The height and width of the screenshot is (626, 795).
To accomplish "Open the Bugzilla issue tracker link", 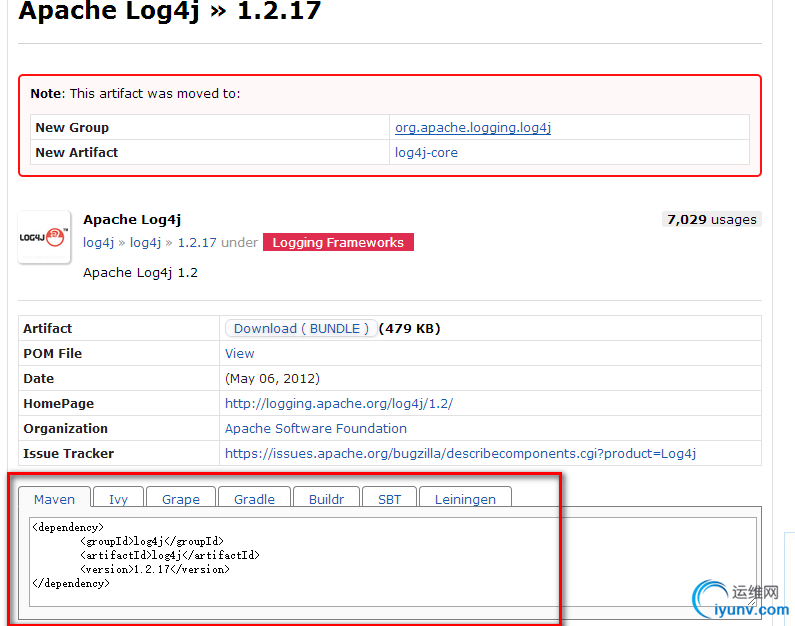I will [x=460, y=453].
